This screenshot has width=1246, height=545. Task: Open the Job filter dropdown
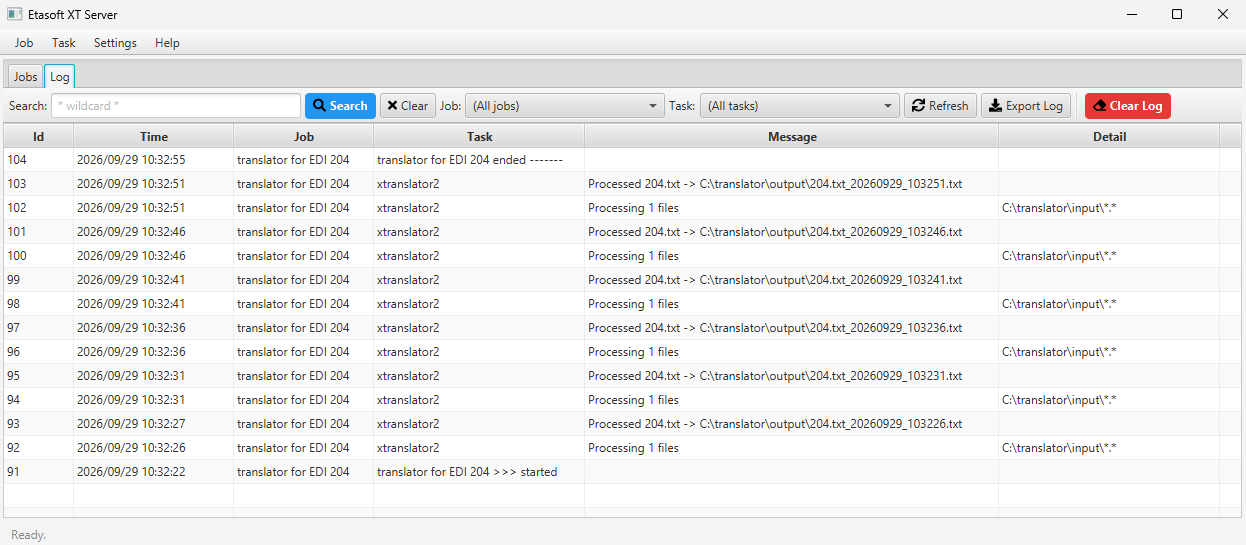tap(565, 106)
